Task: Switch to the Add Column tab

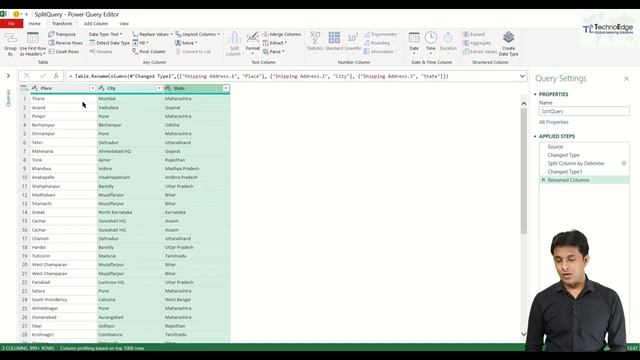Action: coord(96,24)
